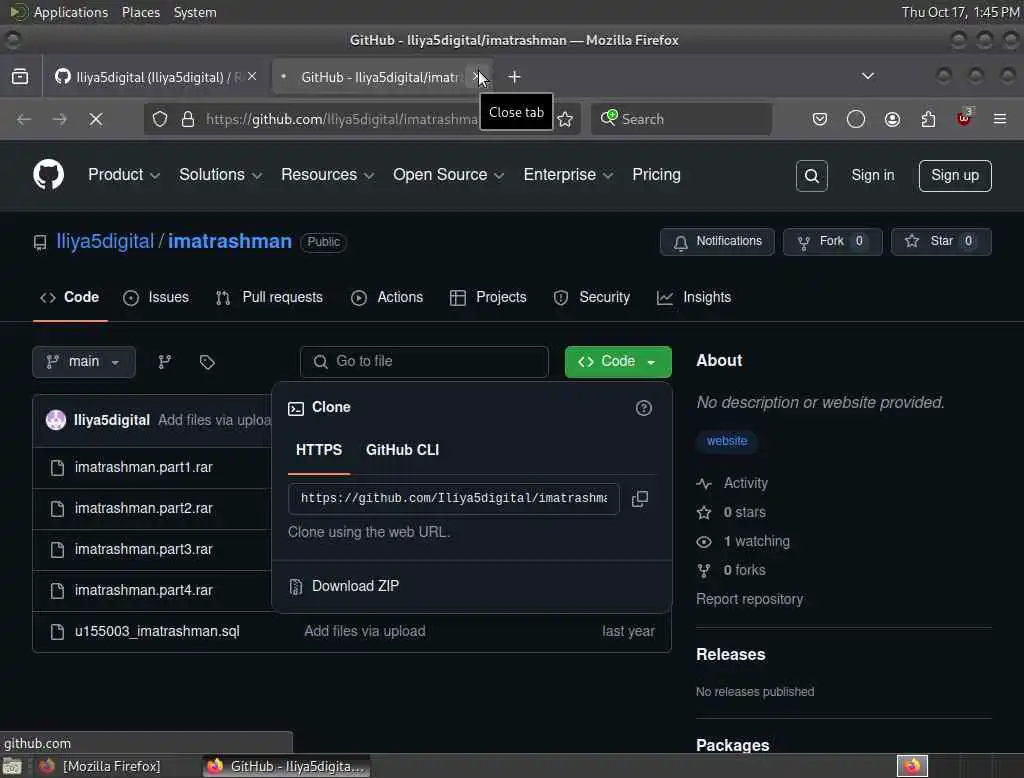
Task: Click the Iliya5digital avatar in commit row
Action: pos(56,420)
